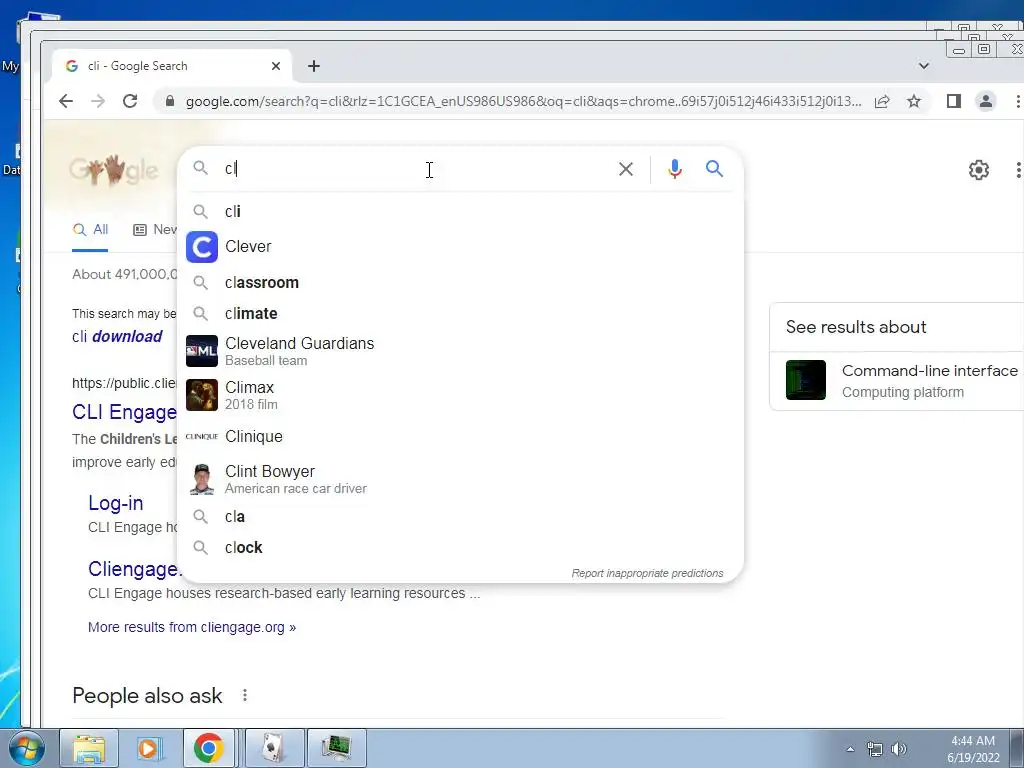Screen dimensions: 1024x768
Task: Select the 'climate' suggestion
Action: pos(460,313)
